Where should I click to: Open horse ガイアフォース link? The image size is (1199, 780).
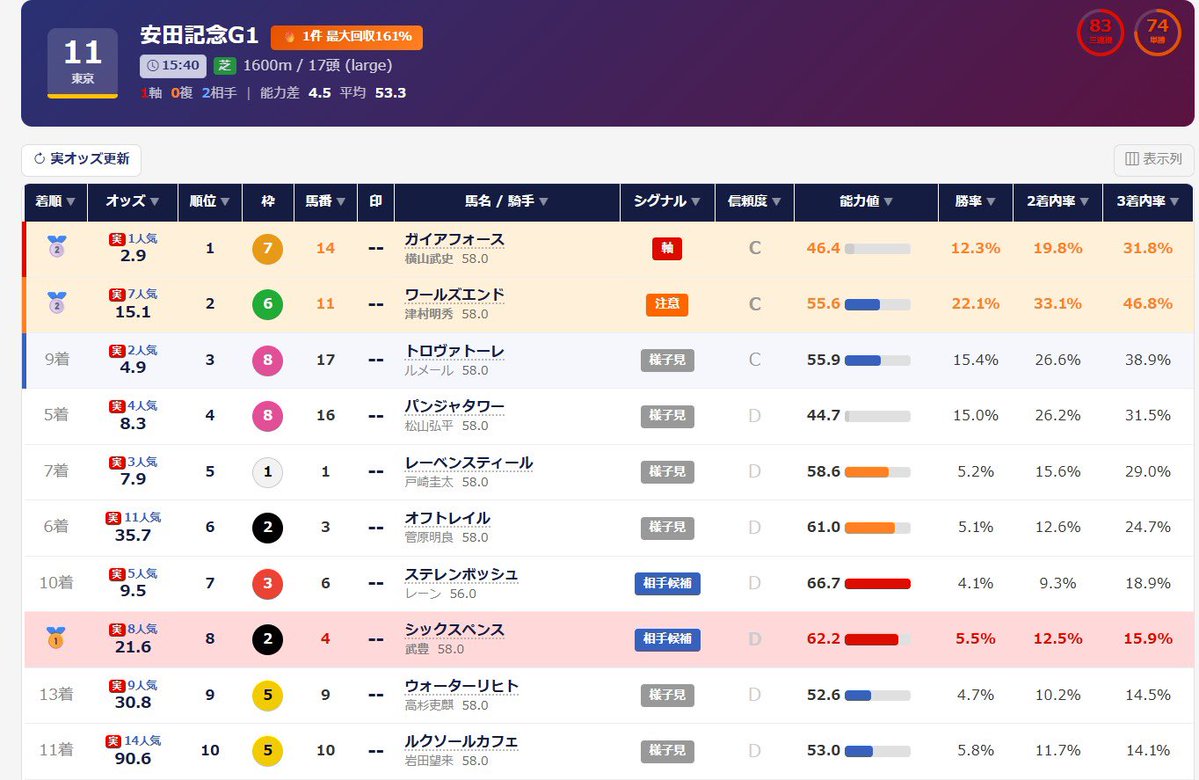pyautogui.click(x=454, y=240)
